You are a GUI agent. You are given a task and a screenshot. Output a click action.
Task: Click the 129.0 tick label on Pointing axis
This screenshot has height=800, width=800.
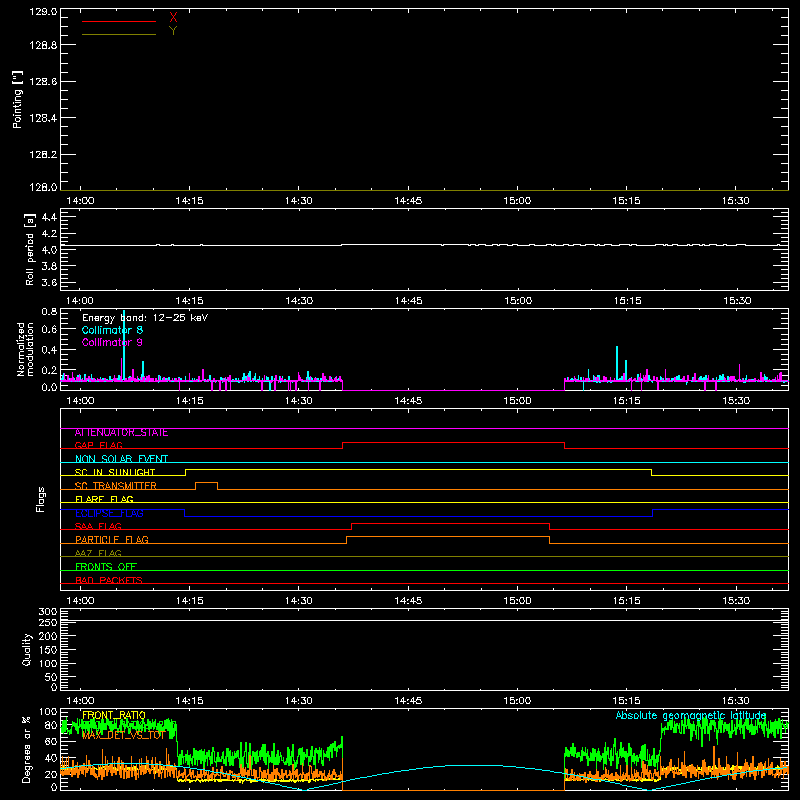pos(43,12)
